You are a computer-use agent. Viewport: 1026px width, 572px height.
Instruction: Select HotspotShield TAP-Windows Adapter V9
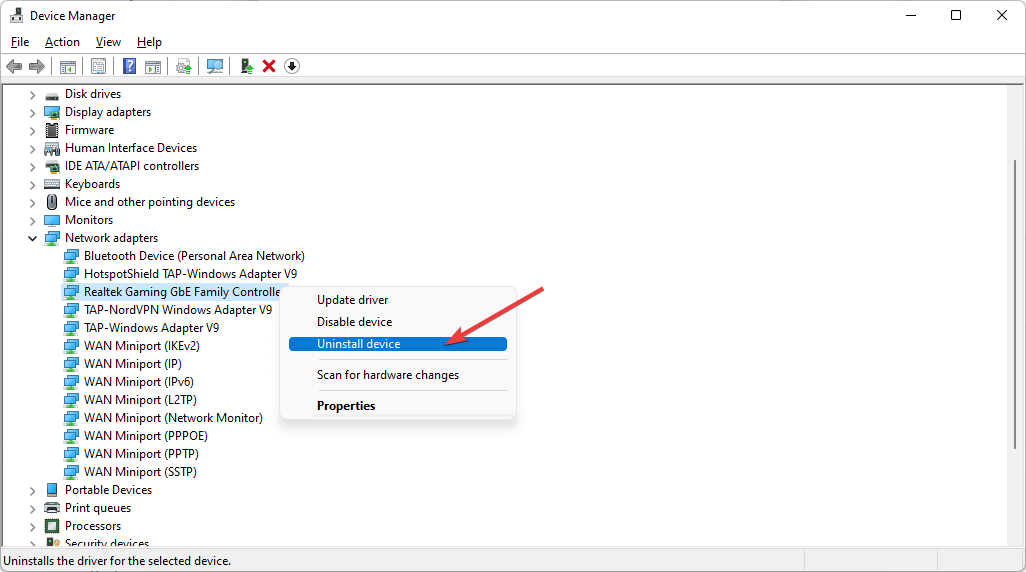pyautogui.click(x=190, y=274)
